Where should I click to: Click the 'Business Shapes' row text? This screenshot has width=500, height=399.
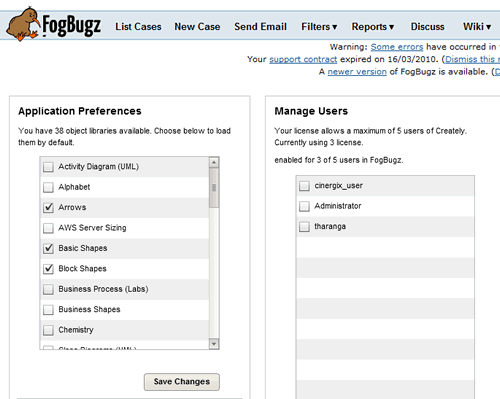click(89, 310)
